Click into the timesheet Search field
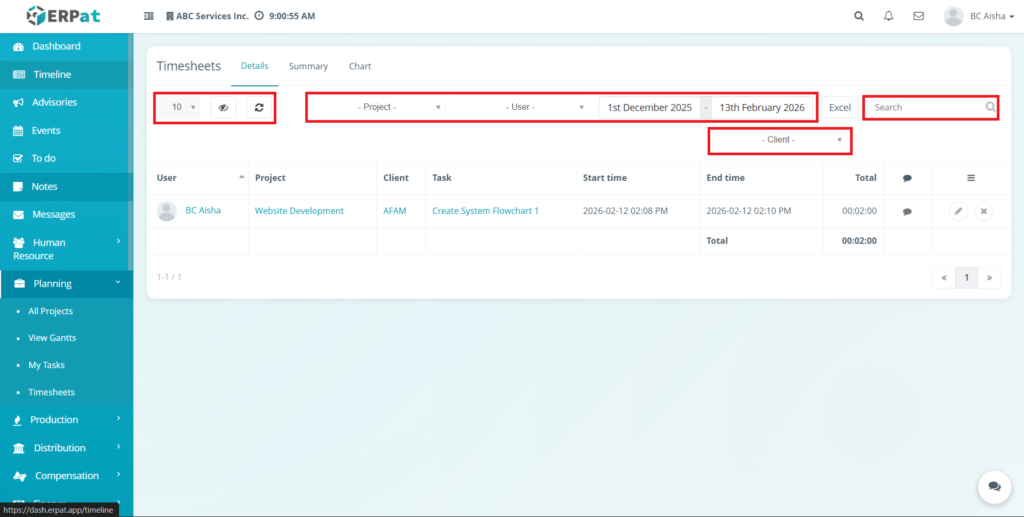 pyautogui.click(x=925, y=107)
